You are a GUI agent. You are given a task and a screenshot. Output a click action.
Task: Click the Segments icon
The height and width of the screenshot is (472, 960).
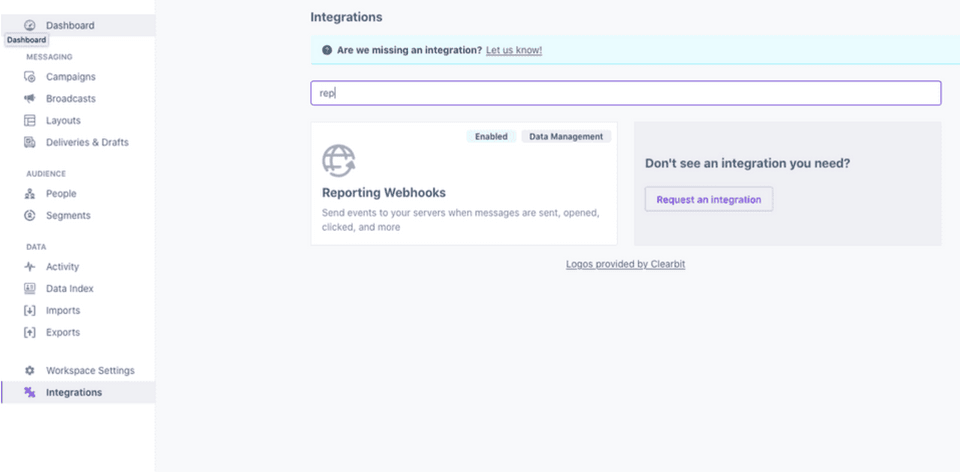[x=29, y=215]
